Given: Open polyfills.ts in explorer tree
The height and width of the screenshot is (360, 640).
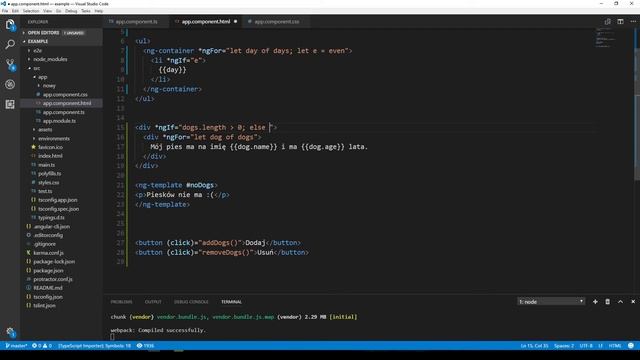Looking at the screenshot, I should [49, 173].
